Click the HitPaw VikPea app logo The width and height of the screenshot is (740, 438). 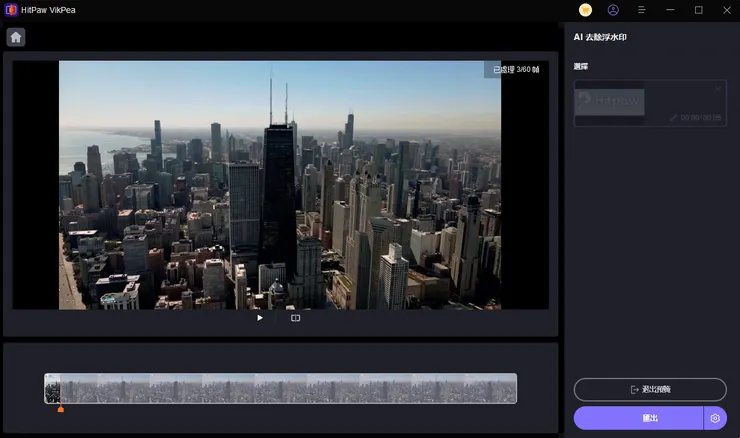coord(10,10)
